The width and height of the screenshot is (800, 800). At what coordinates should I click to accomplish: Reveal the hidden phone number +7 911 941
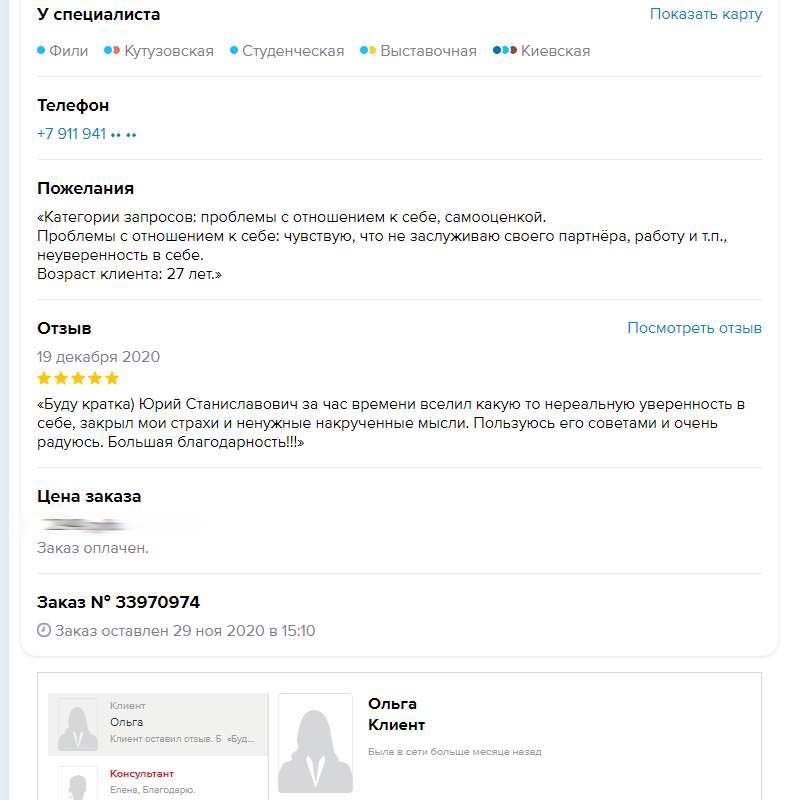(87, 134)
